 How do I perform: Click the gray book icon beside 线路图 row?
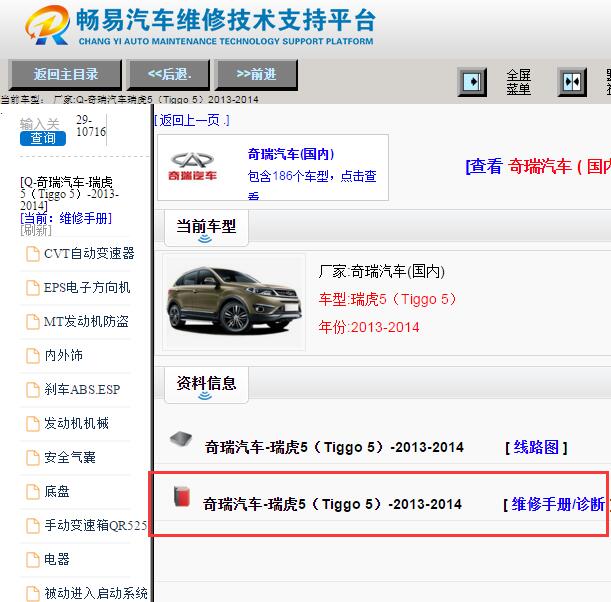(x=181, y=439)
